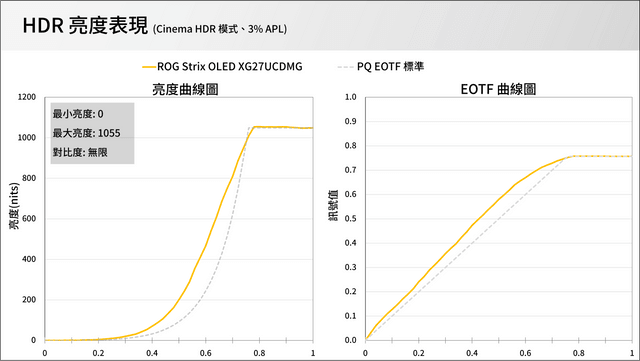Click the "600" tick on brightness axis
The height and width of the screenshot is (361, 640).
[x=29, y=218]
